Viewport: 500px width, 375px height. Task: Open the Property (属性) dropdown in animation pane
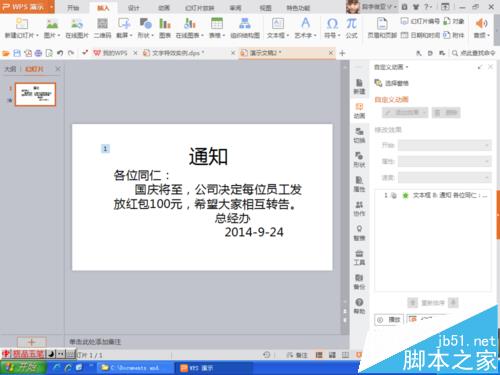(x=444, y=161)
